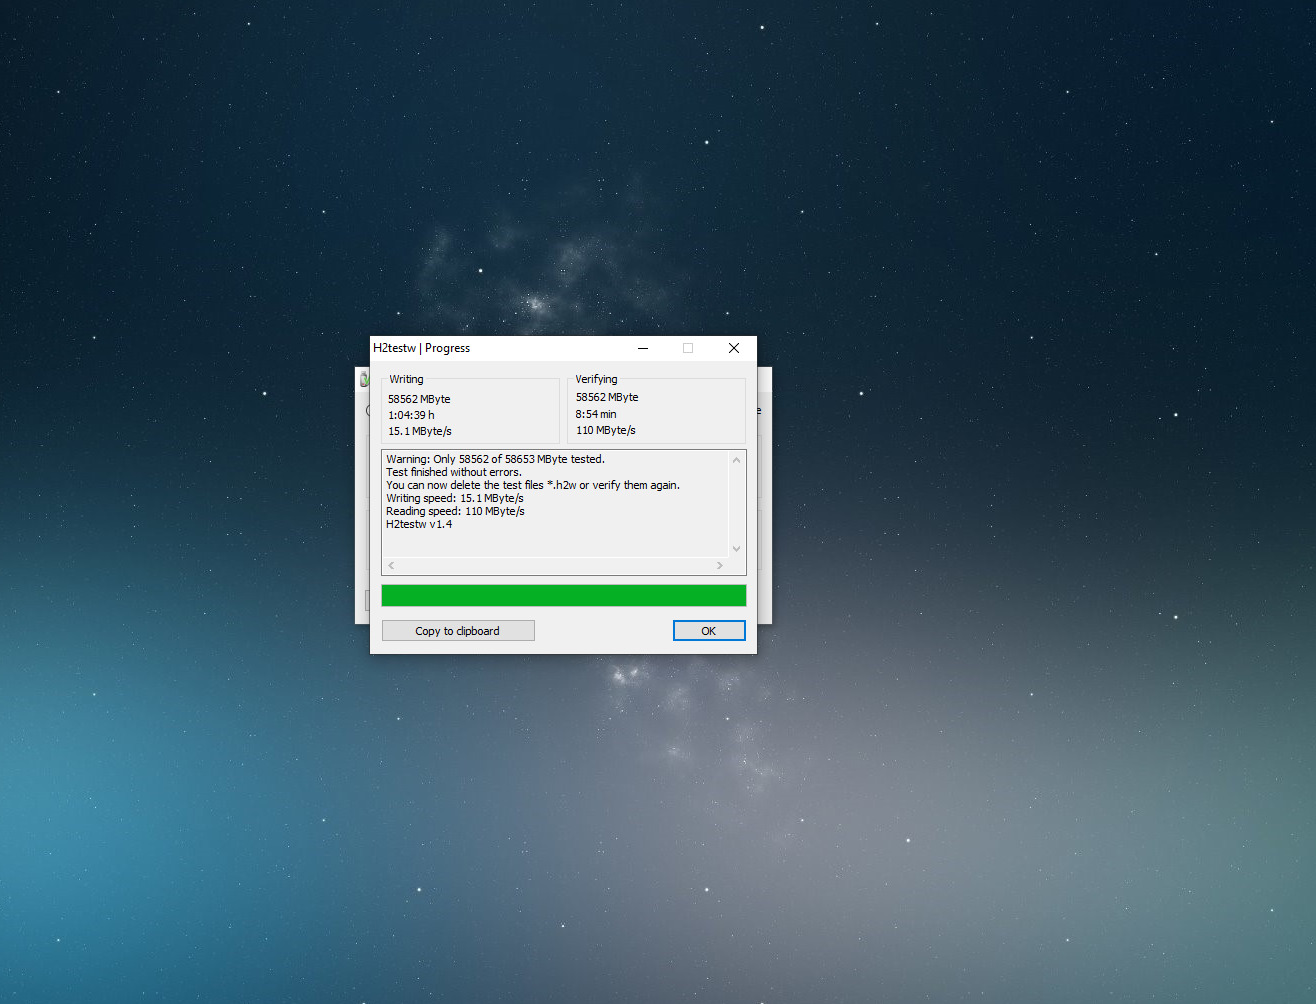Click the 'H2testw v1.4' log line

tap(419, 524)
